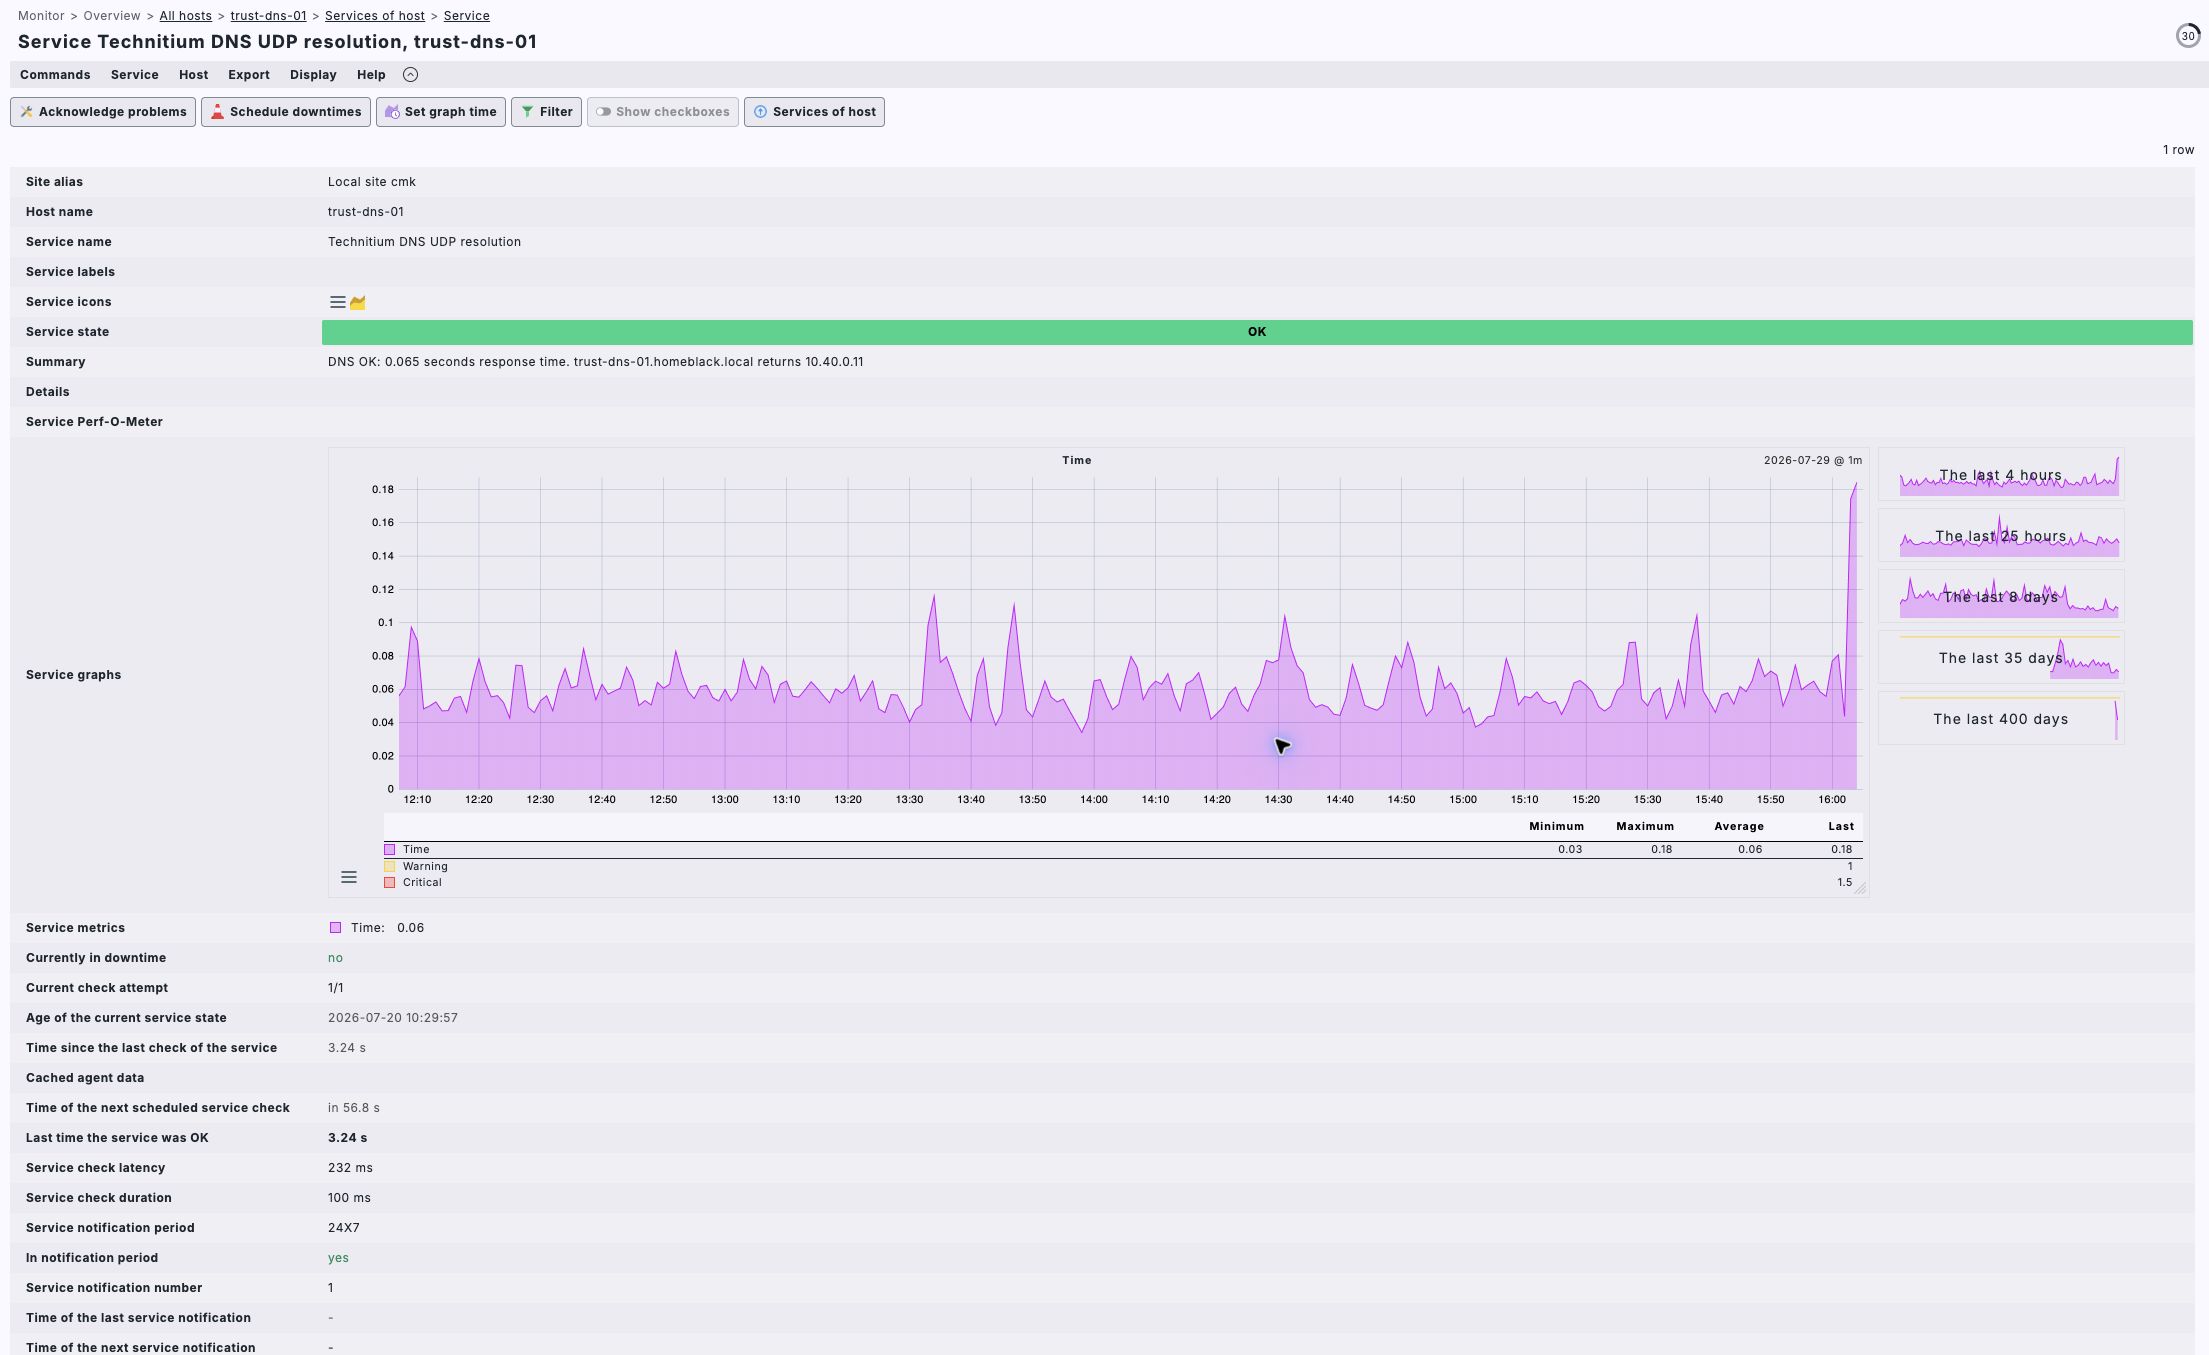2209x1355 pixels.
Task: Click the check duration value 100 ms
Action: coord(349,1198)
